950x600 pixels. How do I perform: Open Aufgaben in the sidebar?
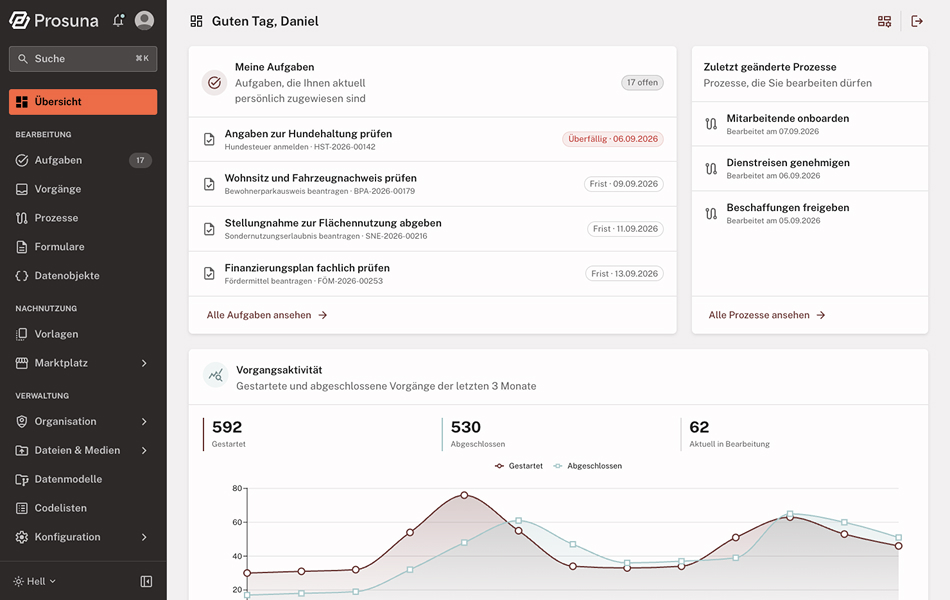(x=83, y=160)
